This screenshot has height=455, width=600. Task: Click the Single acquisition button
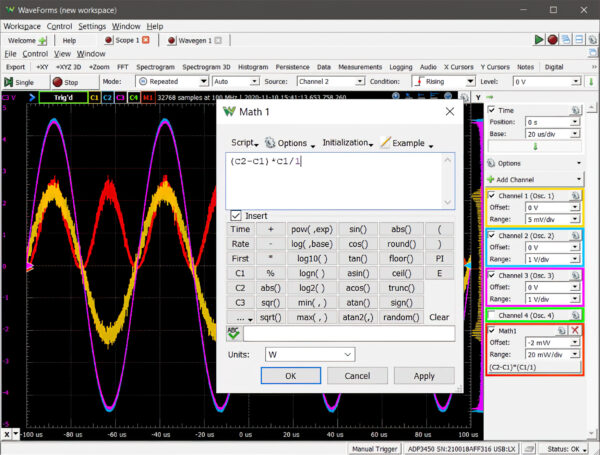(20, 81)
